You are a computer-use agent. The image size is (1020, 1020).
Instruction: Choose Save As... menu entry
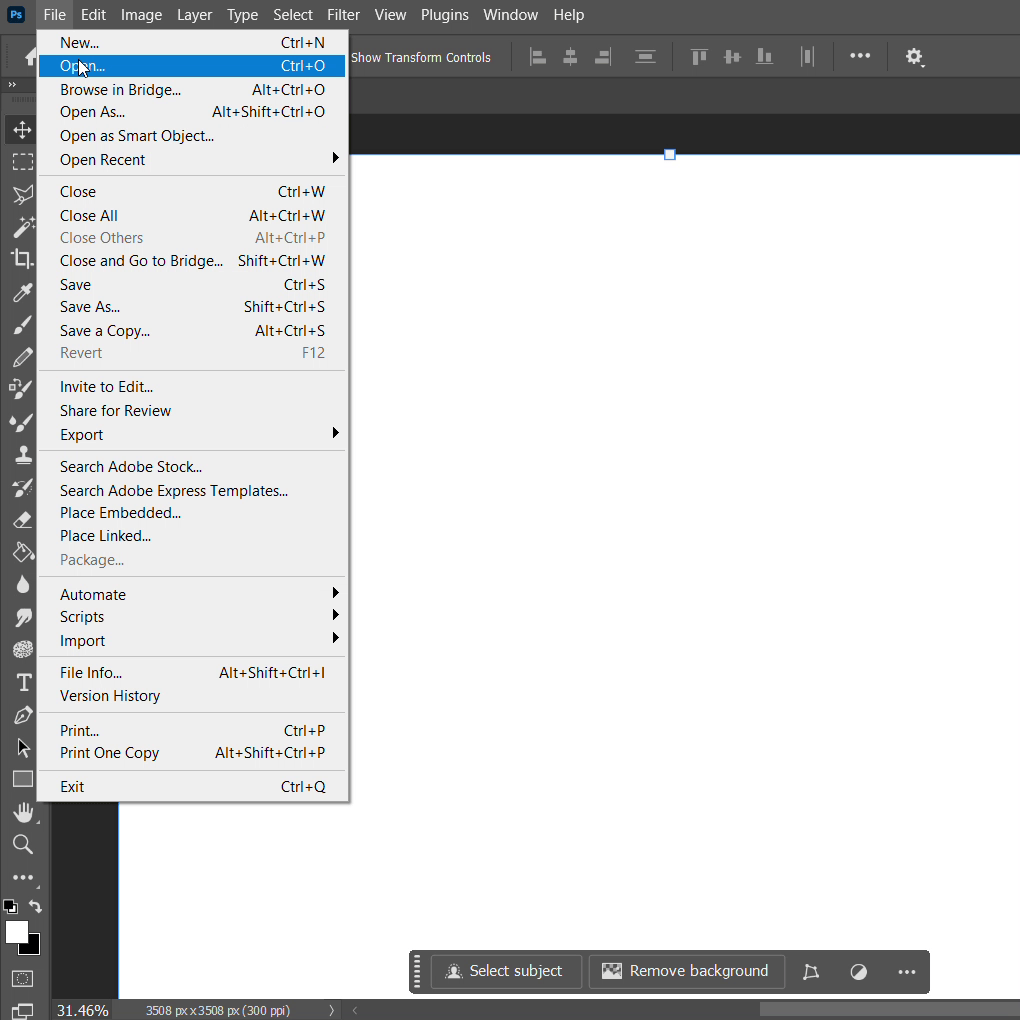tap(192, 307)
